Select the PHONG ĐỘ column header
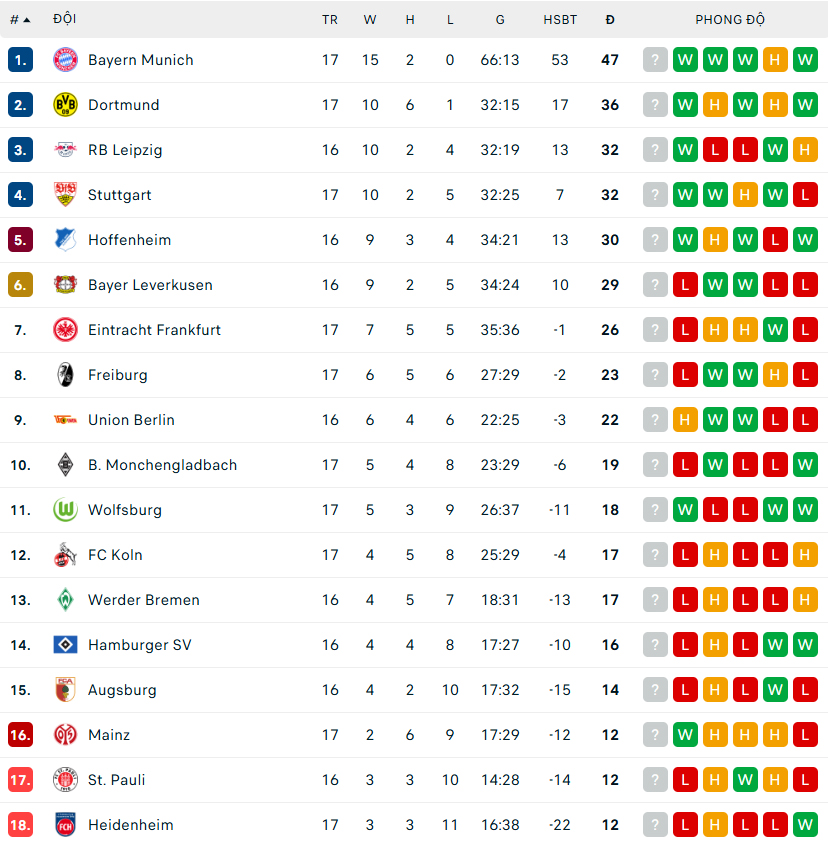 point(731,19)
